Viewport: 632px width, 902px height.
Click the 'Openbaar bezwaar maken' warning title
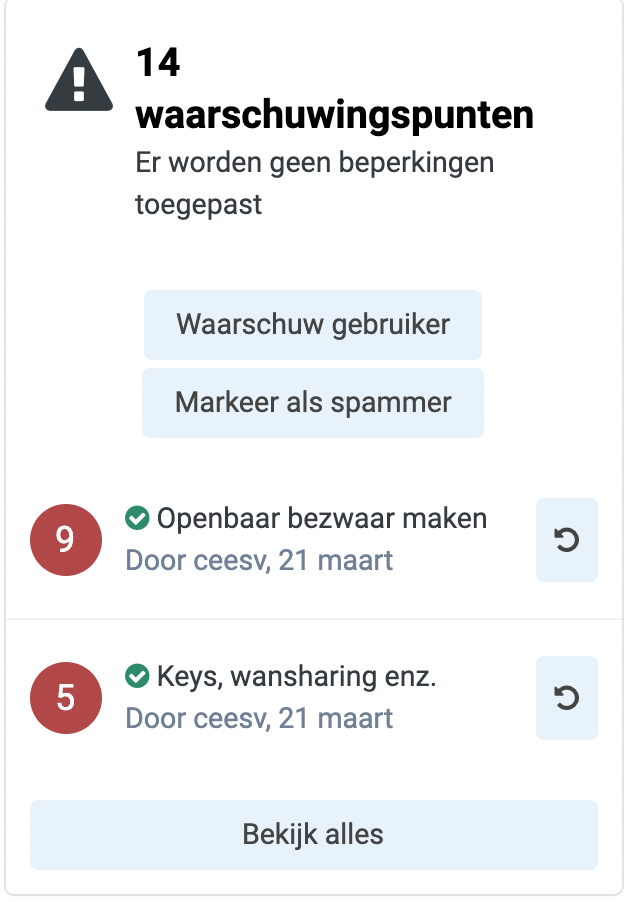322,518
